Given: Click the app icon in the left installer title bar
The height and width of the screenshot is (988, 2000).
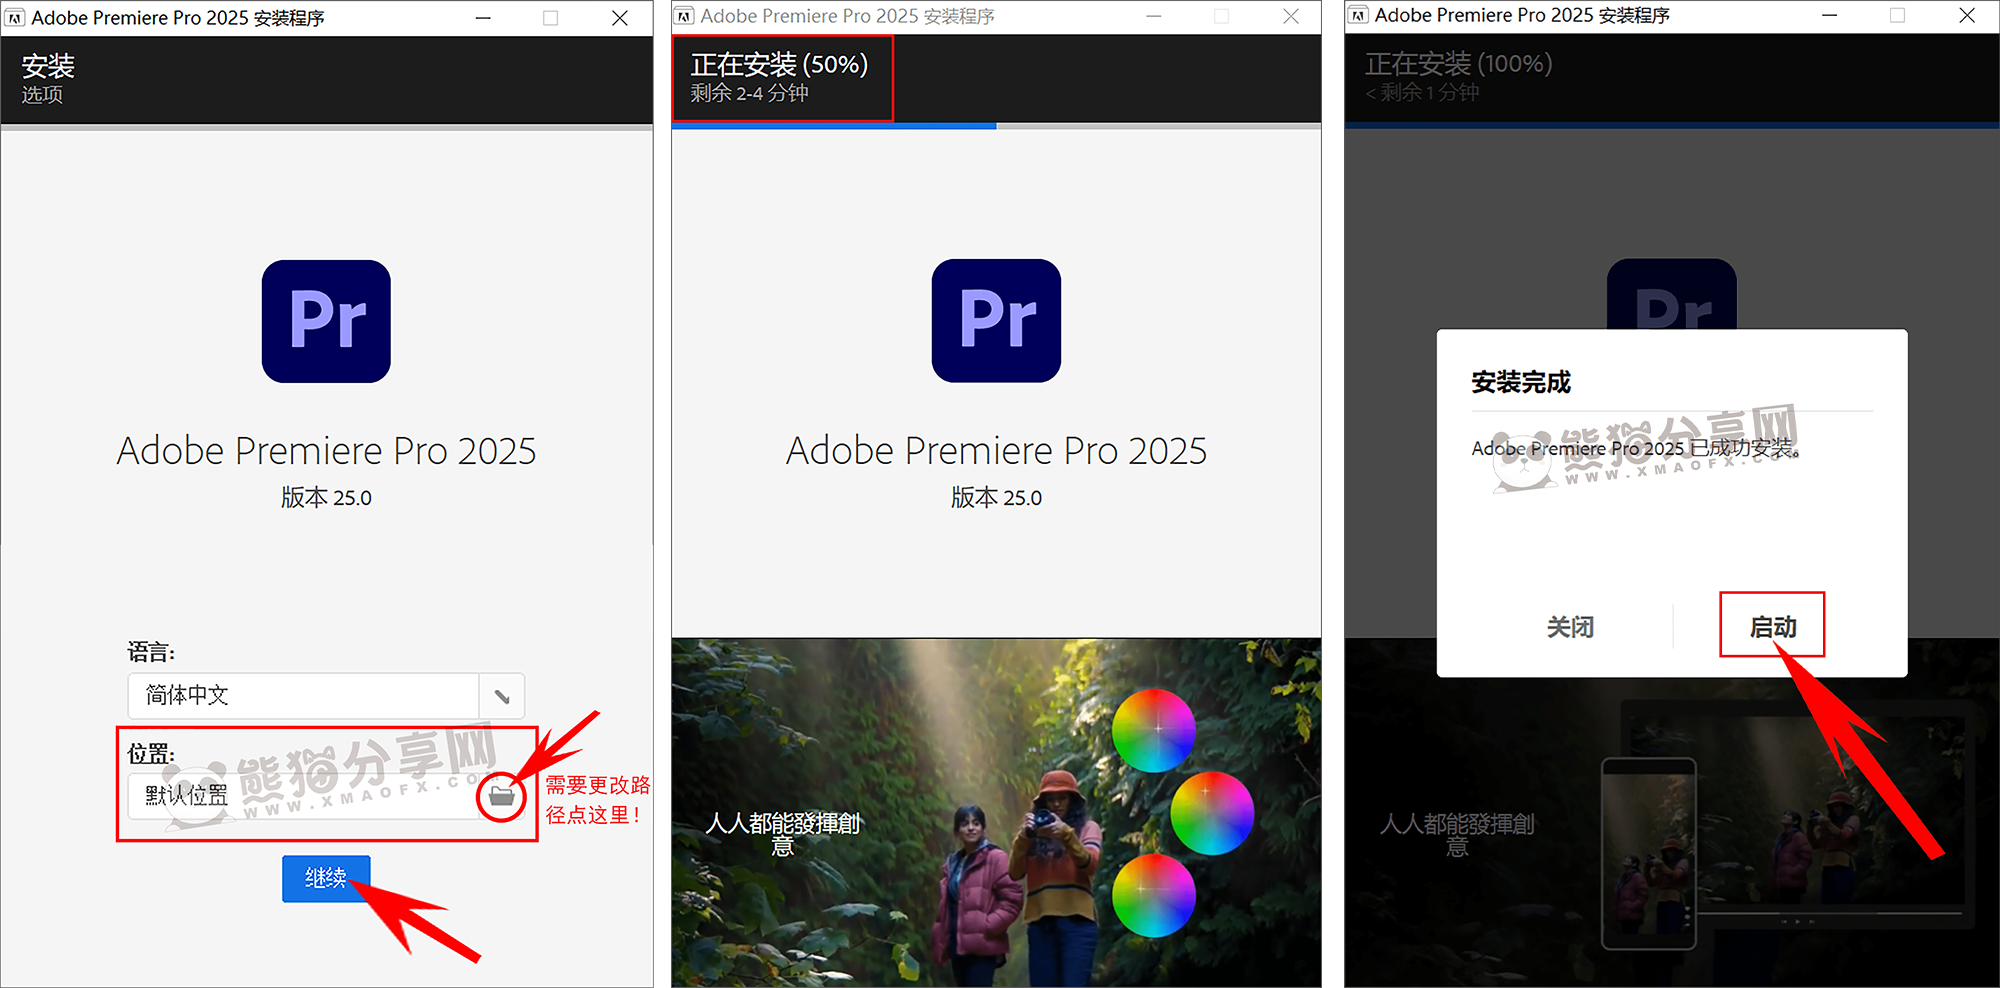Looking at the screenshot, I should (15, 18).
